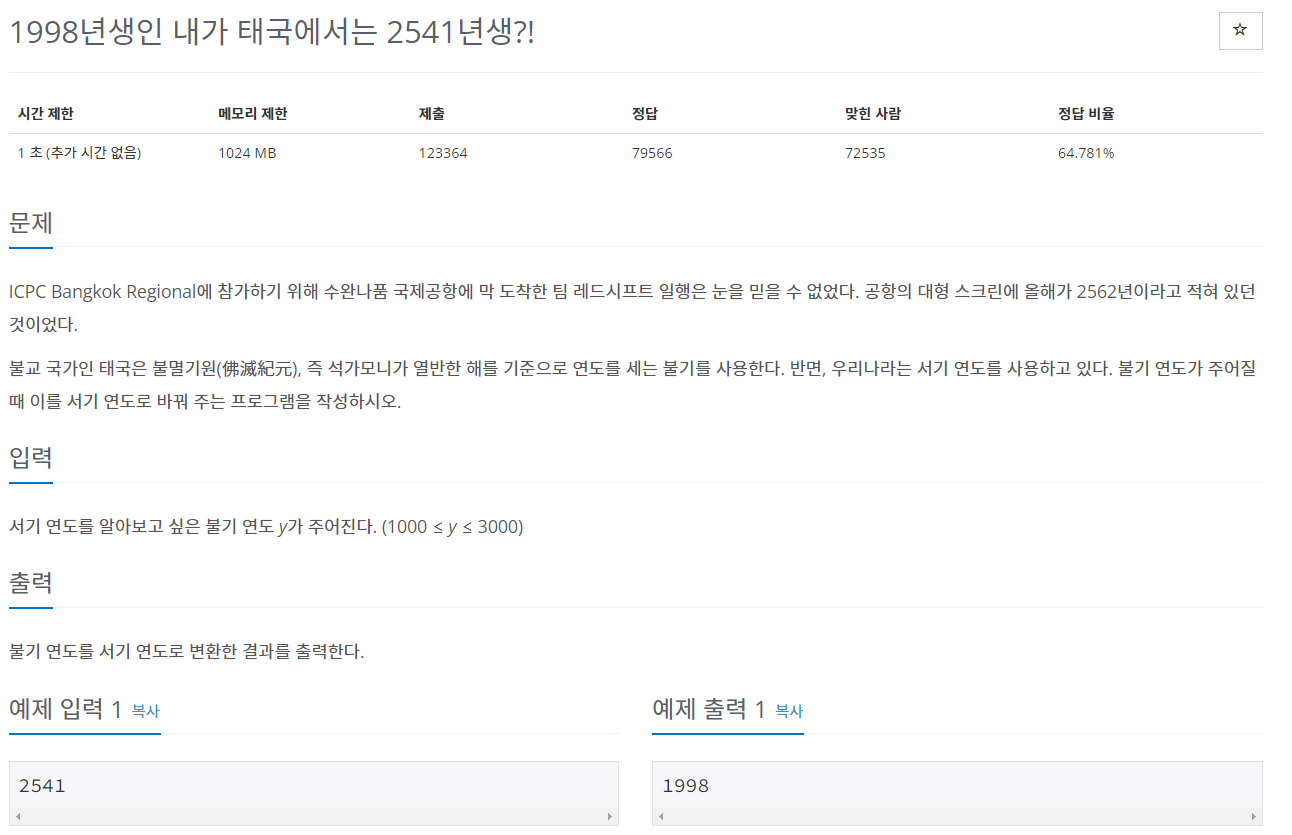The height and width of the screenshot is (835, 1292).
Task: Click the example input text 2541
Action: (42, 786)
